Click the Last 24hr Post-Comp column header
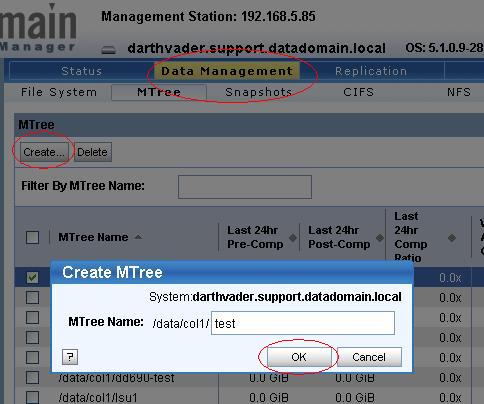The height and width of the screenshot is (404, 484). (x=339, y=237)
